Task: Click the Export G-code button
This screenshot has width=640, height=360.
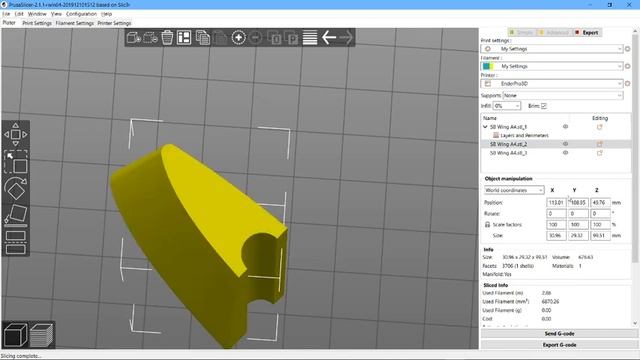Action: coord(559,345)
